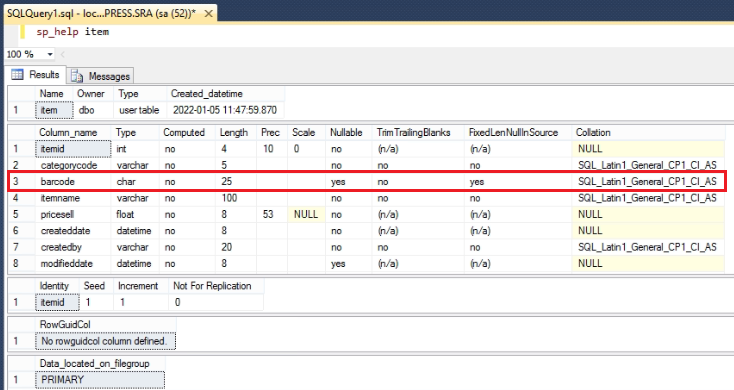Click the Prec value 53 for pricesell

click(x=272, y=214)
